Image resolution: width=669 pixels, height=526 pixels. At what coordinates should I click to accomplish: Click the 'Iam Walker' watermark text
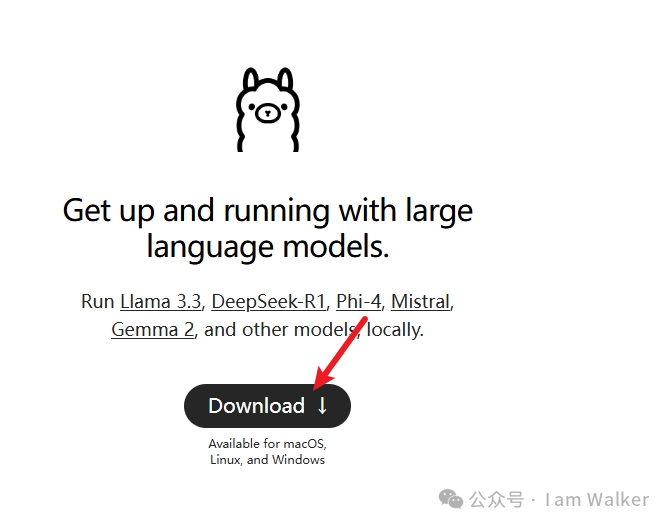click(x=597, y=500)
